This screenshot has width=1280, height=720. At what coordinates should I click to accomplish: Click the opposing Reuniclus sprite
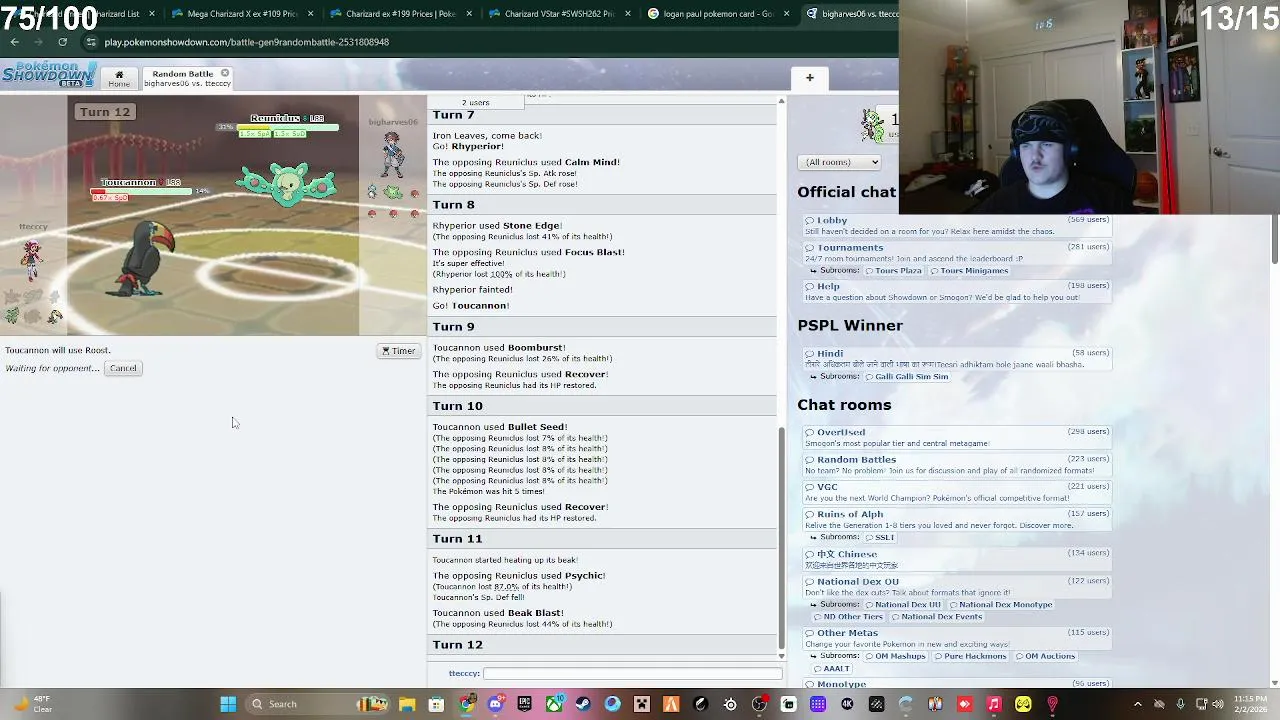click(x=287, y=186)
